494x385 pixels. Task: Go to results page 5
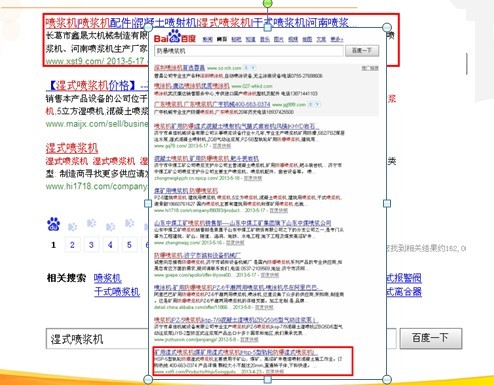(x=129, y=245)
